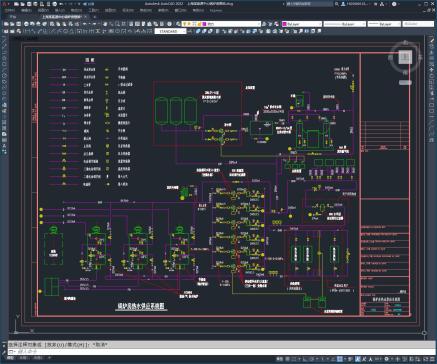Switch to the first paper layout tab

pyautogui.click(x=23, y=358)
